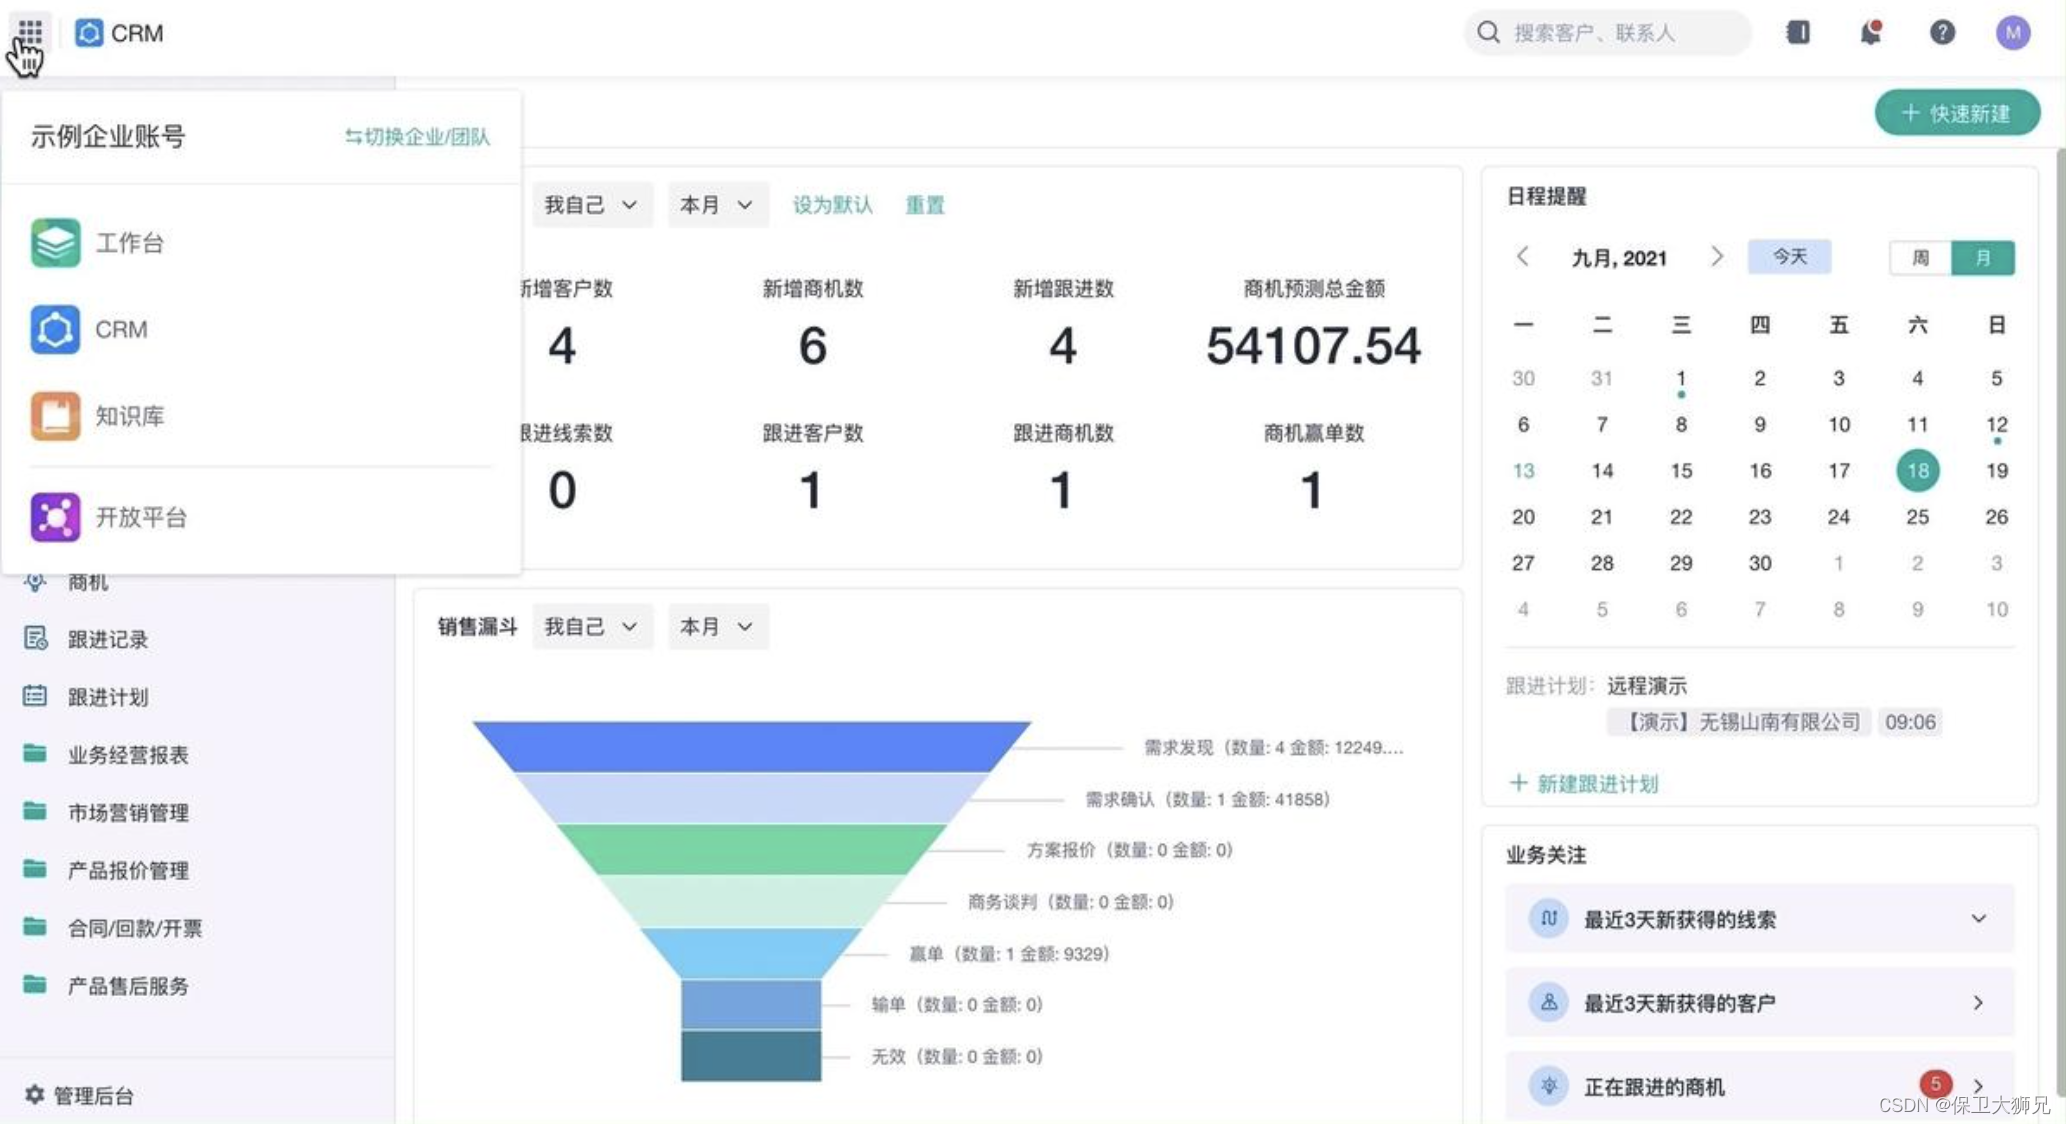Open 管理后台 settings gear
Viewport: 2066px width, 1124px height.
click(35, 1095)
